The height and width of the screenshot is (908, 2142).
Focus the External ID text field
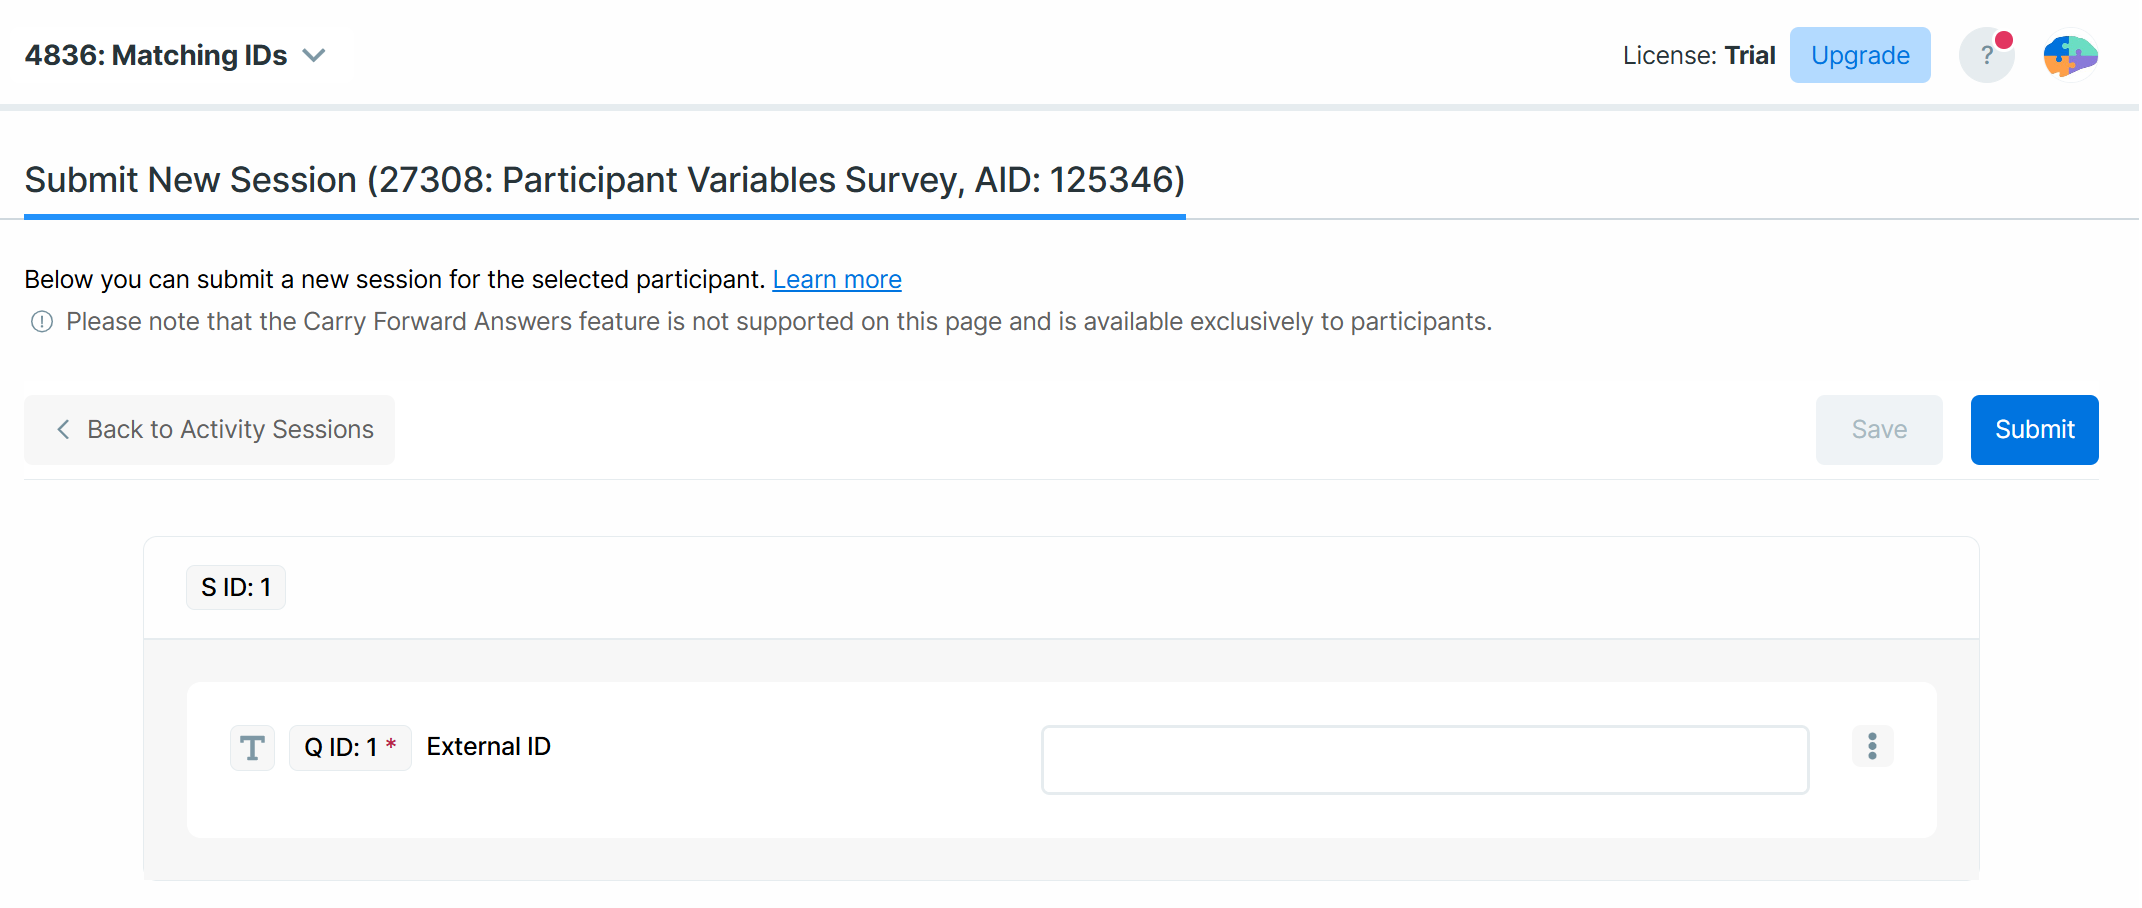tap(1425, 760)
